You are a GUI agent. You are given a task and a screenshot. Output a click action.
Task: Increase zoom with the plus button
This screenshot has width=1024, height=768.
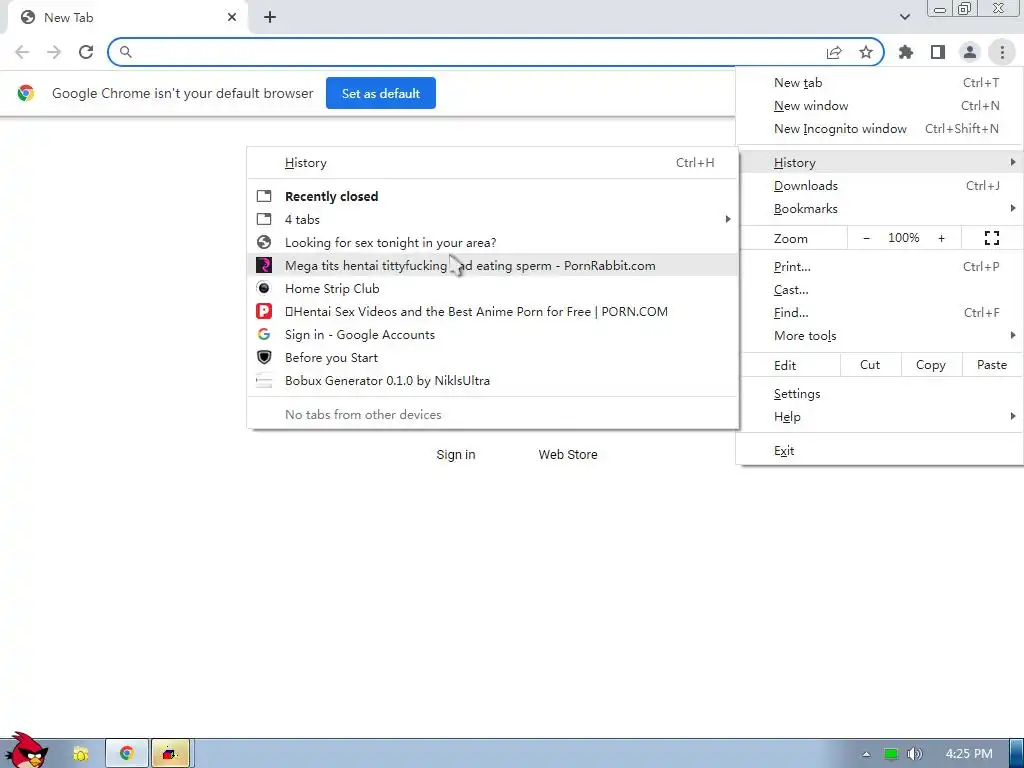941,238
